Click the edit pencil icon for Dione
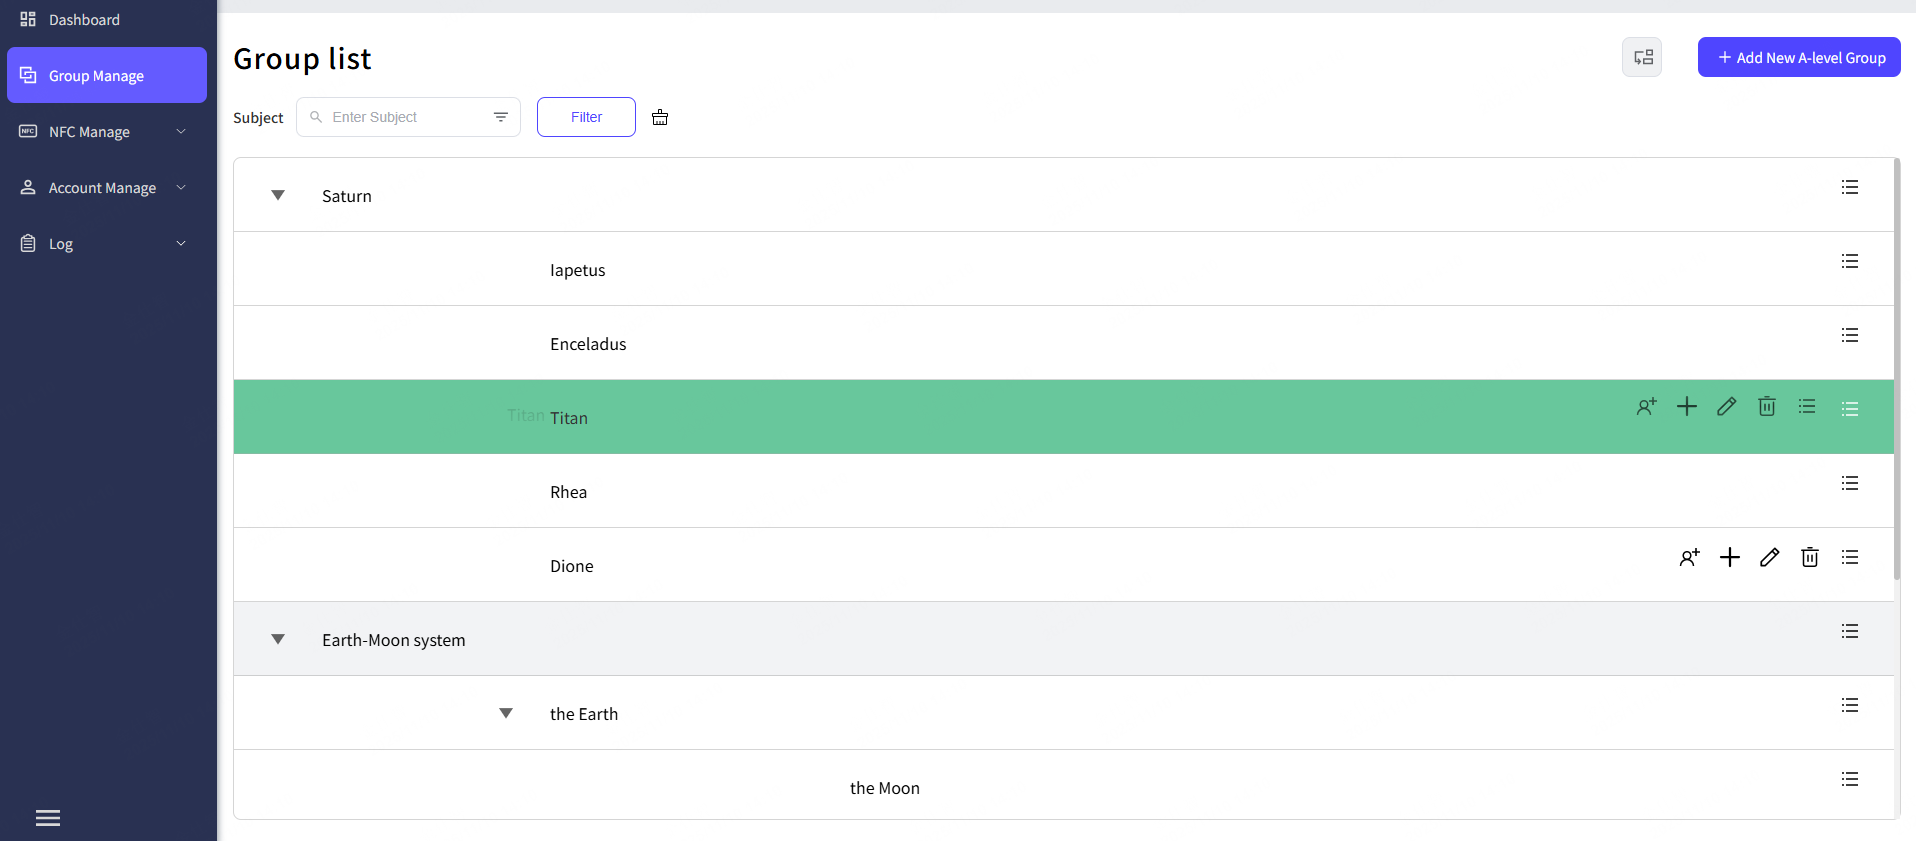This screenshot has height=841, width=1916. pyautogui.click(x=1769, y=557)
